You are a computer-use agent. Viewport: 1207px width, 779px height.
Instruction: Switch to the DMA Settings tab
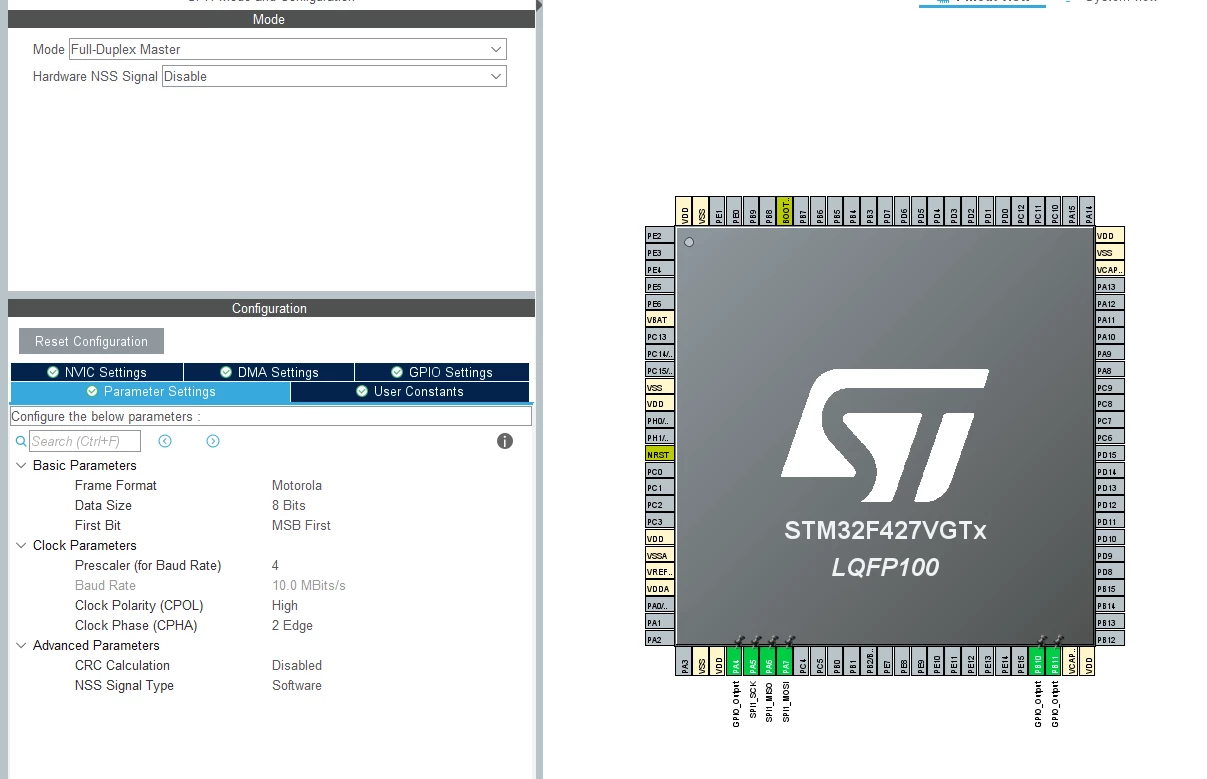click(269, 372)
